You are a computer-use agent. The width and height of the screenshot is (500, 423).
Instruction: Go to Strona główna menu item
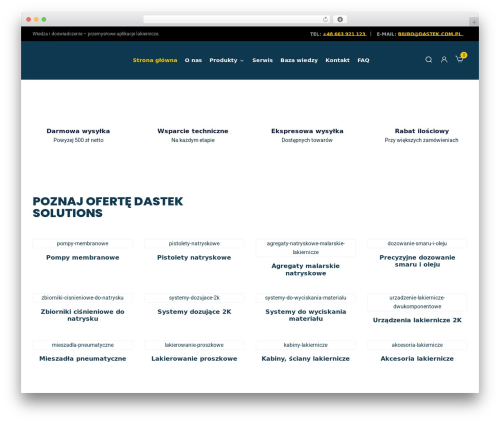coord(155,60)
